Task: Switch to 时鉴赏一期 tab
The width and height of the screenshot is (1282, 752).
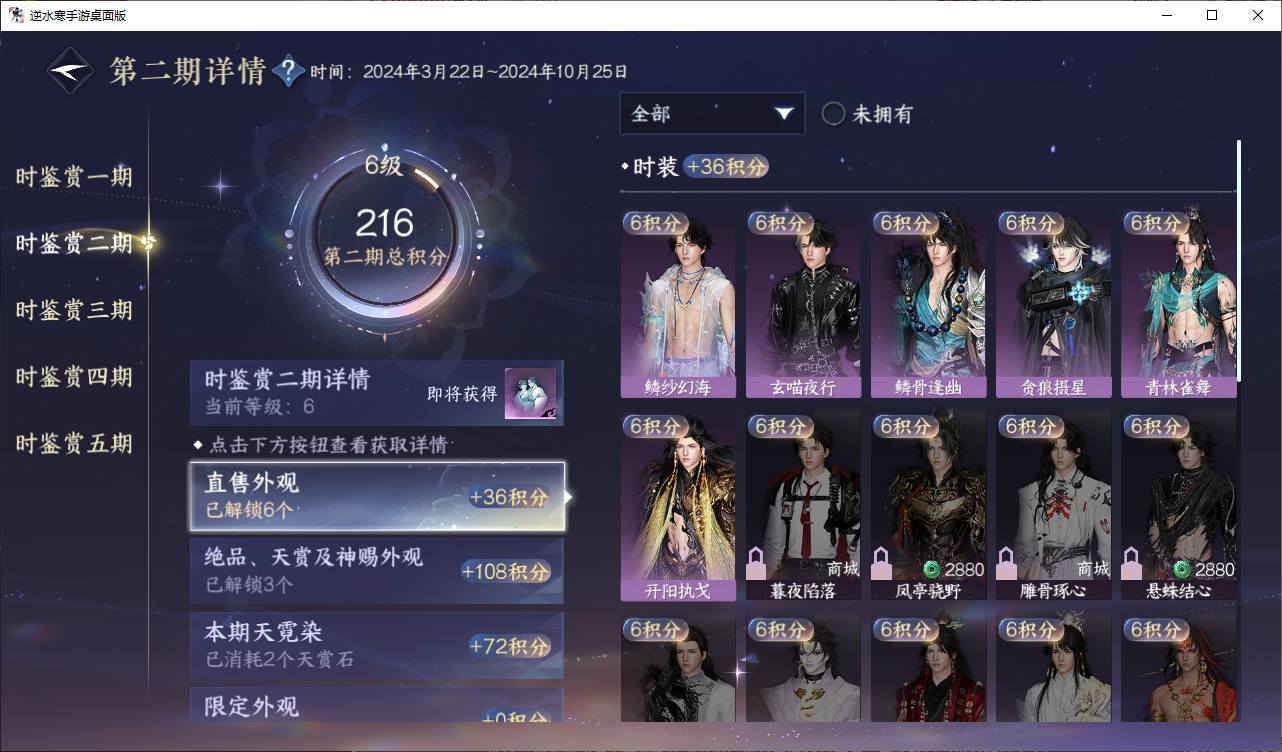Action: [74, 177]
